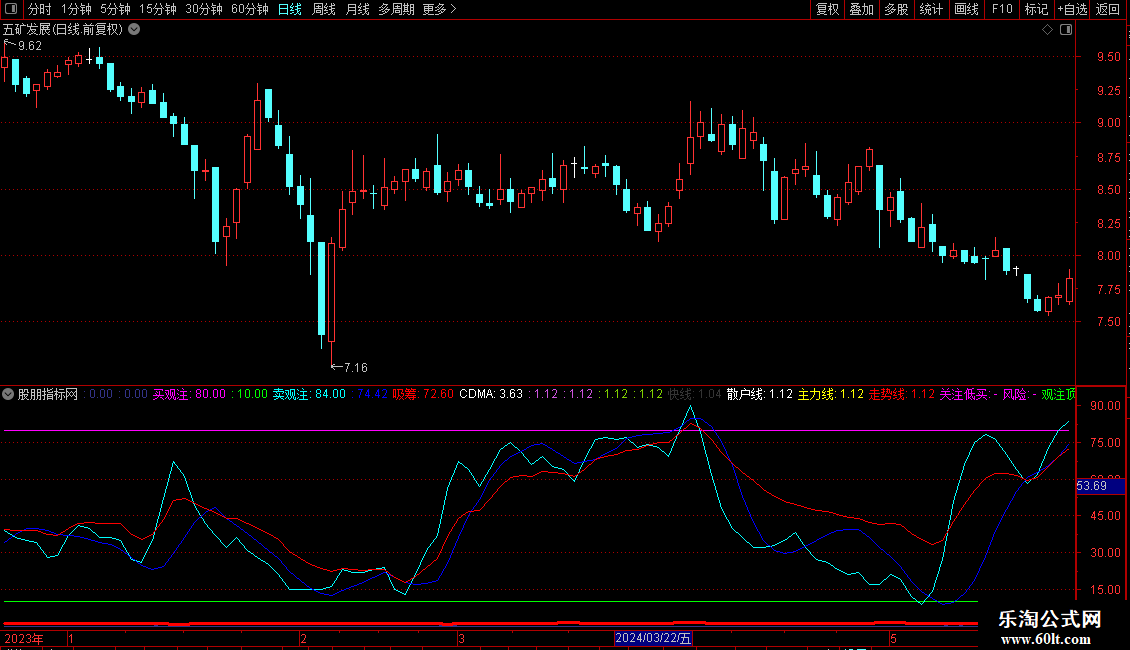Click the 2023年 label on the time axis
The image size is (1130, 650).
pos(24,638)
